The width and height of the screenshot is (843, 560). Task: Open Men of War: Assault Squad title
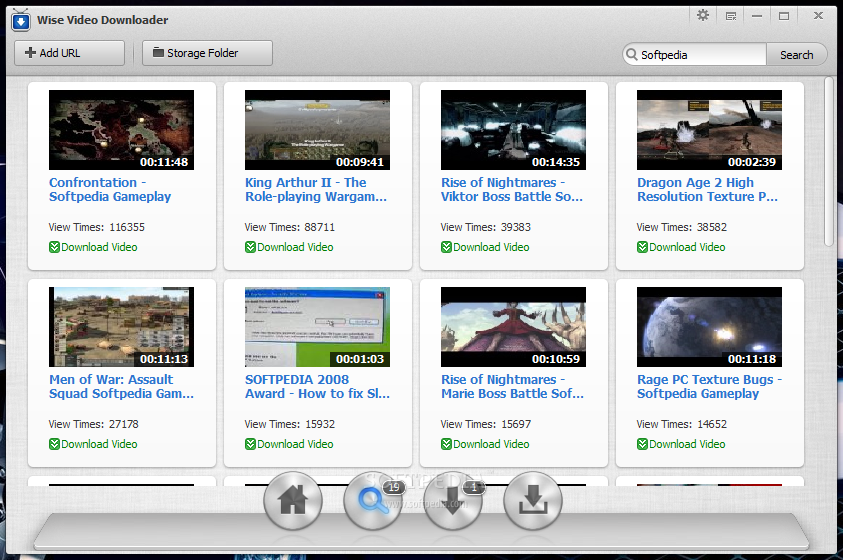(122, 387)
